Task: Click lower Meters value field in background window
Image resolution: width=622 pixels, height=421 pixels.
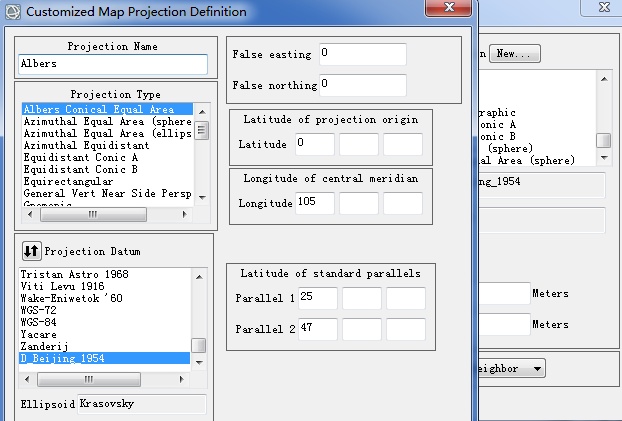Action: click(x=505, y=324)
